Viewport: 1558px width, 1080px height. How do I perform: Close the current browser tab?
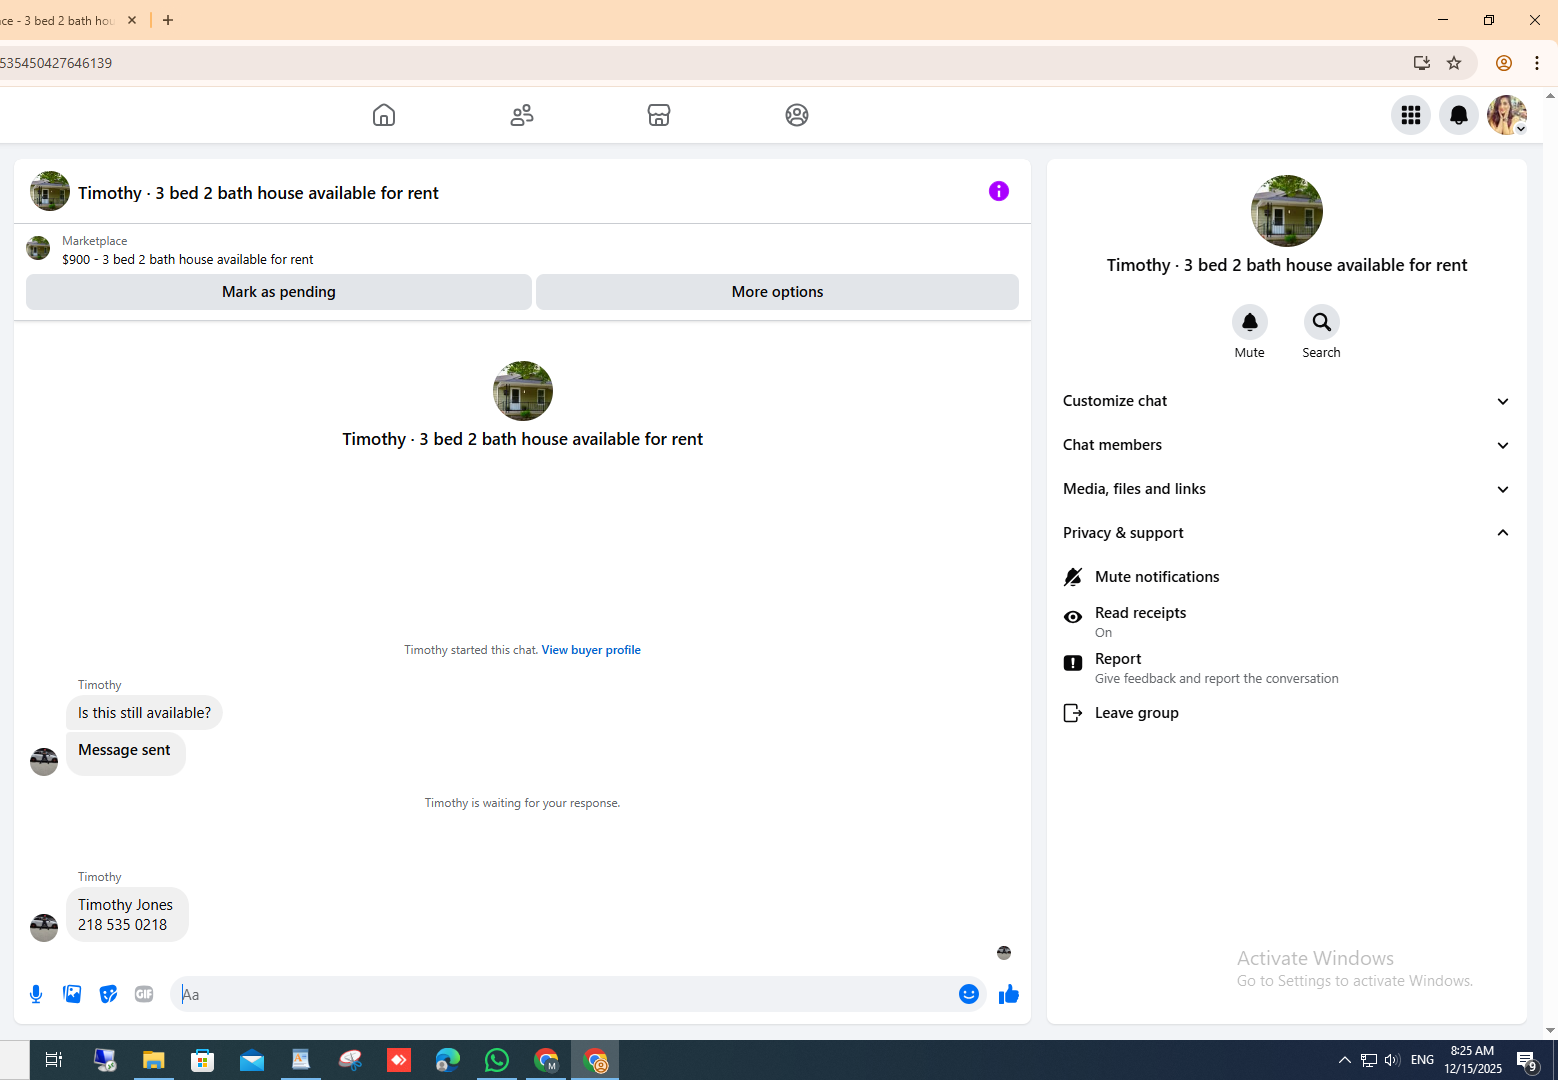coord(132,20)
